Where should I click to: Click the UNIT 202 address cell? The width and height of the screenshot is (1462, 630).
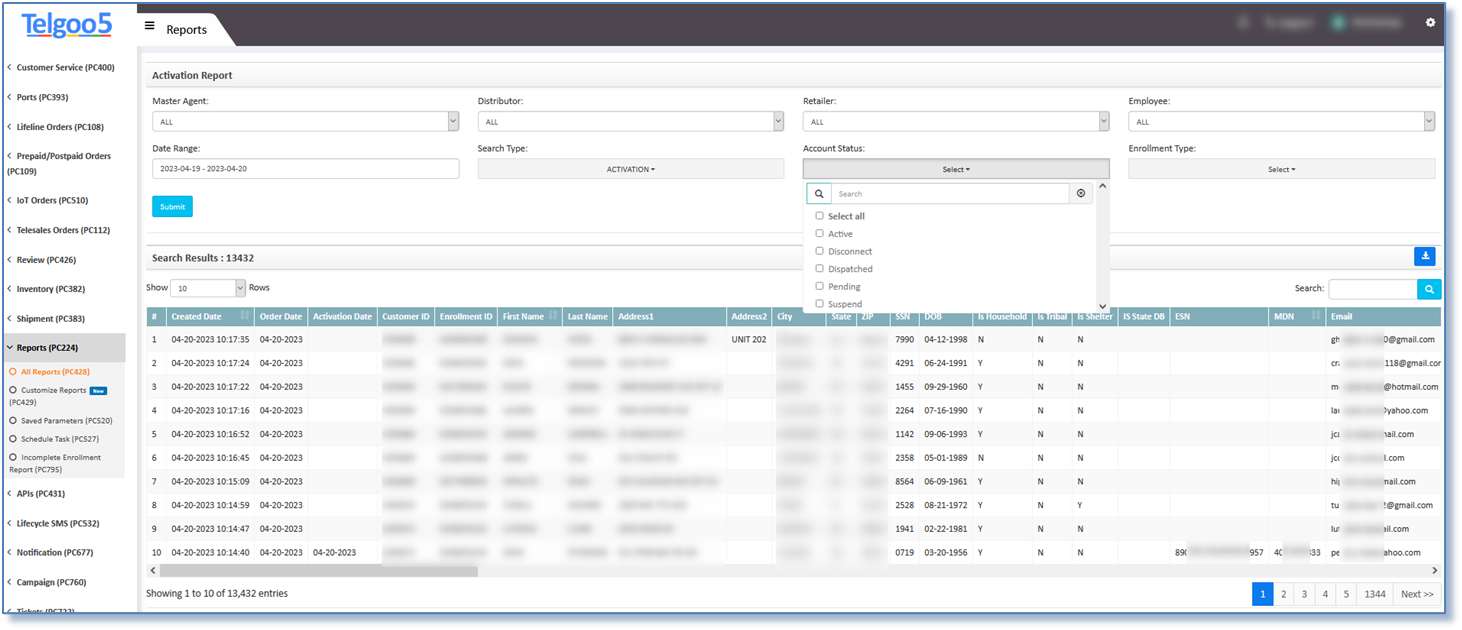click(x=749, y=340)
